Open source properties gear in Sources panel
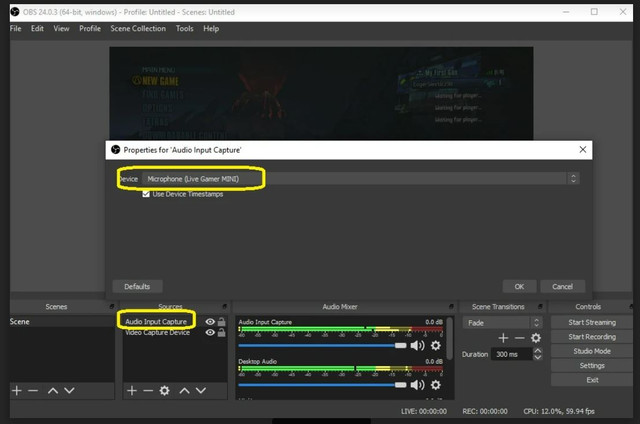This screenshot has height=424, width=640. (x=165, y=390)
